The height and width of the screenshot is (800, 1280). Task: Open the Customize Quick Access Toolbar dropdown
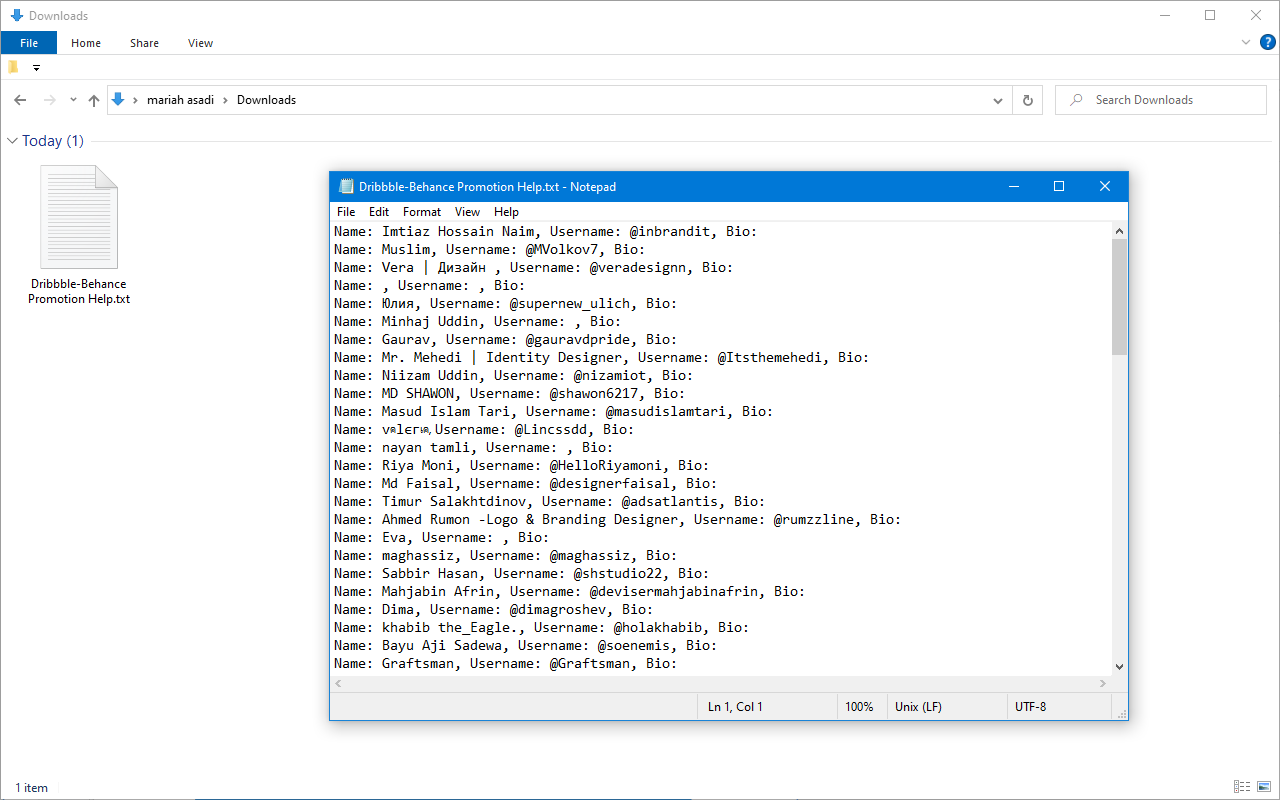(x=37, y=68)
